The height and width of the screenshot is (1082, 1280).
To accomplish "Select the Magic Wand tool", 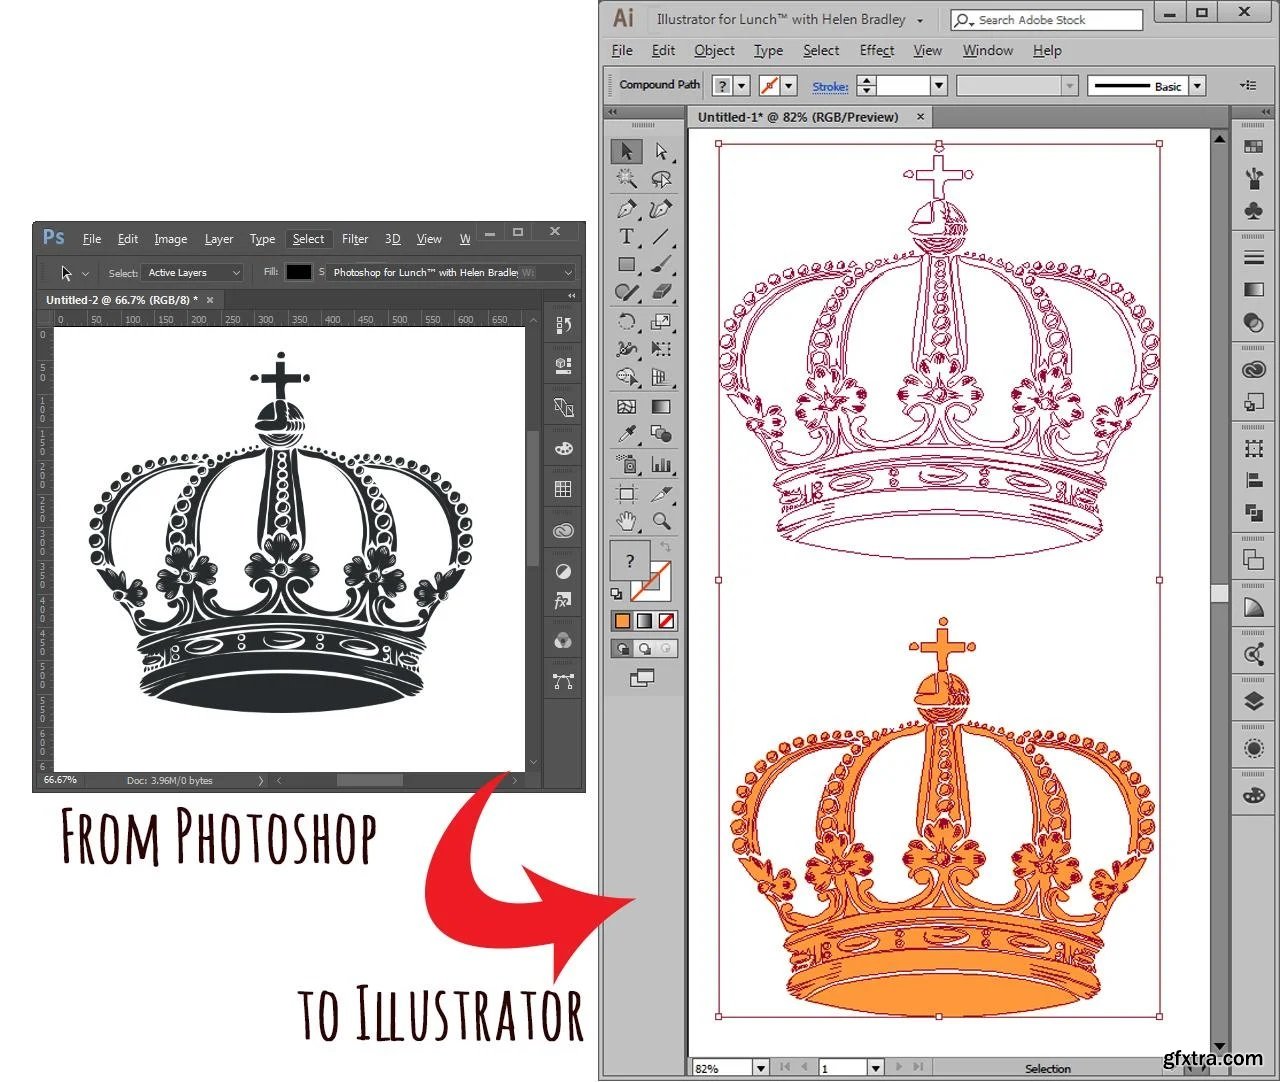I will pos(626,179).
